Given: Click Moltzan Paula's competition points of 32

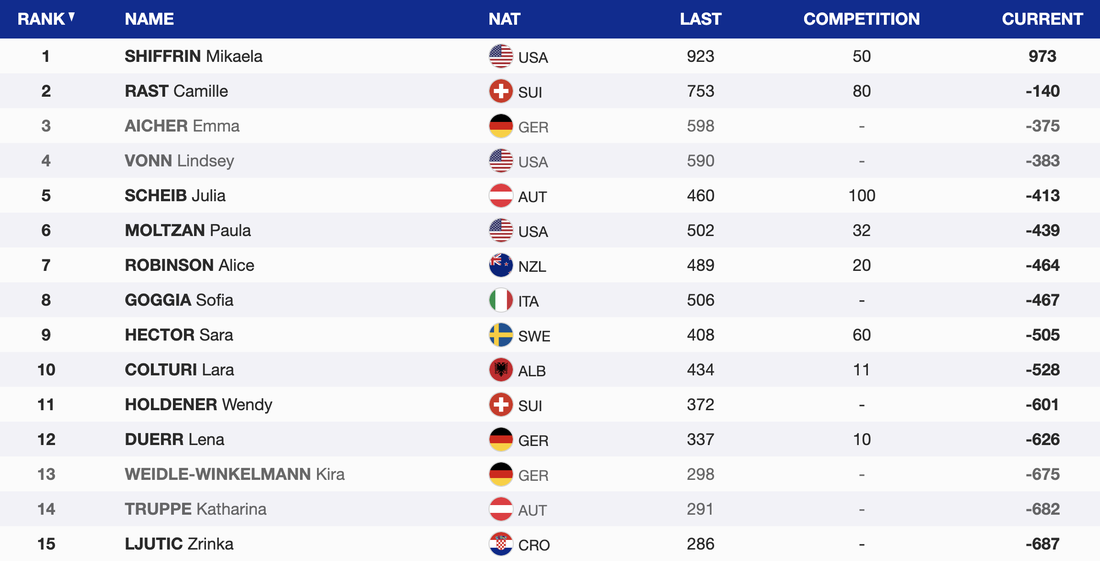Looking at the screenshot, I should (862, 230).
